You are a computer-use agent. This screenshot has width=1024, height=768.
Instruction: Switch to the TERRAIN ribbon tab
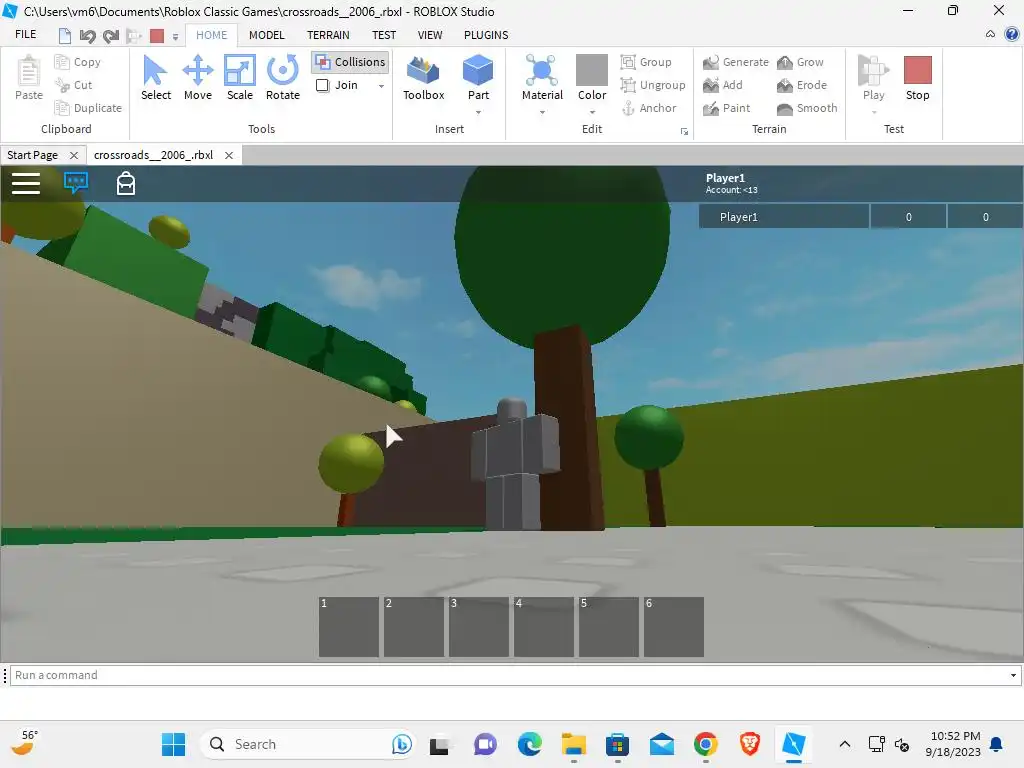pos(328,35)
